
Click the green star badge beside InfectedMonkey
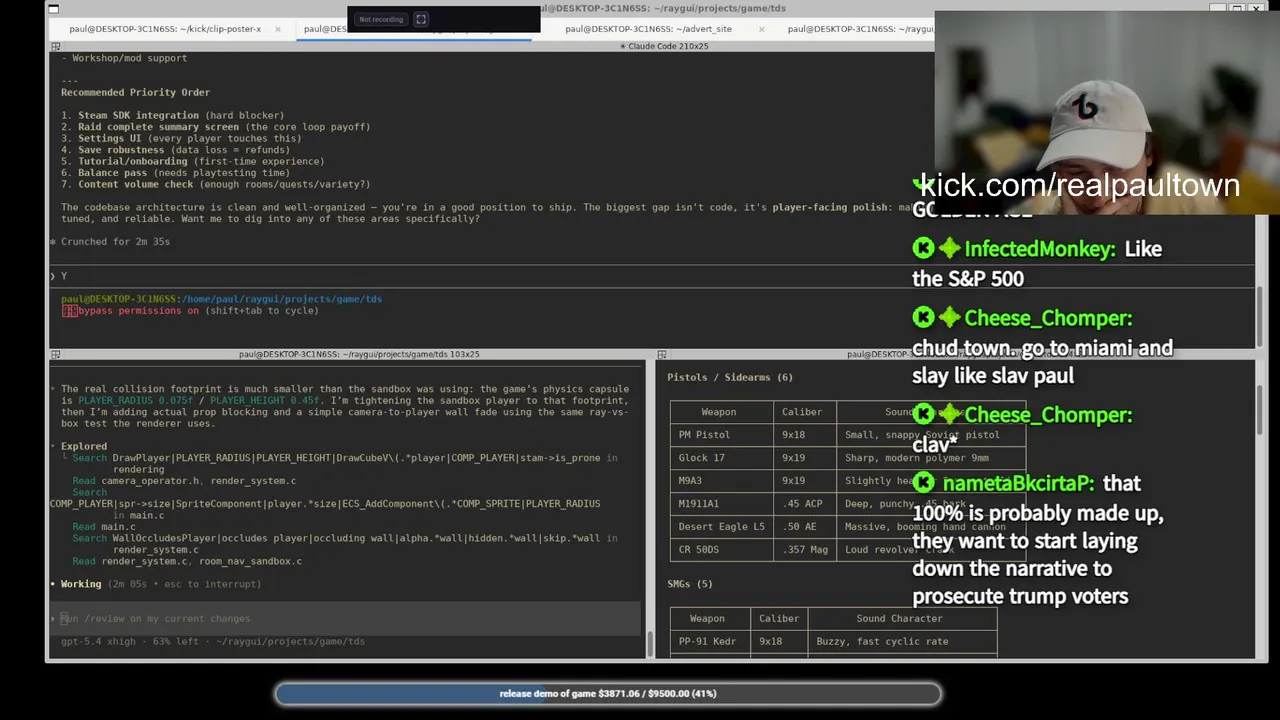point(949,248)
